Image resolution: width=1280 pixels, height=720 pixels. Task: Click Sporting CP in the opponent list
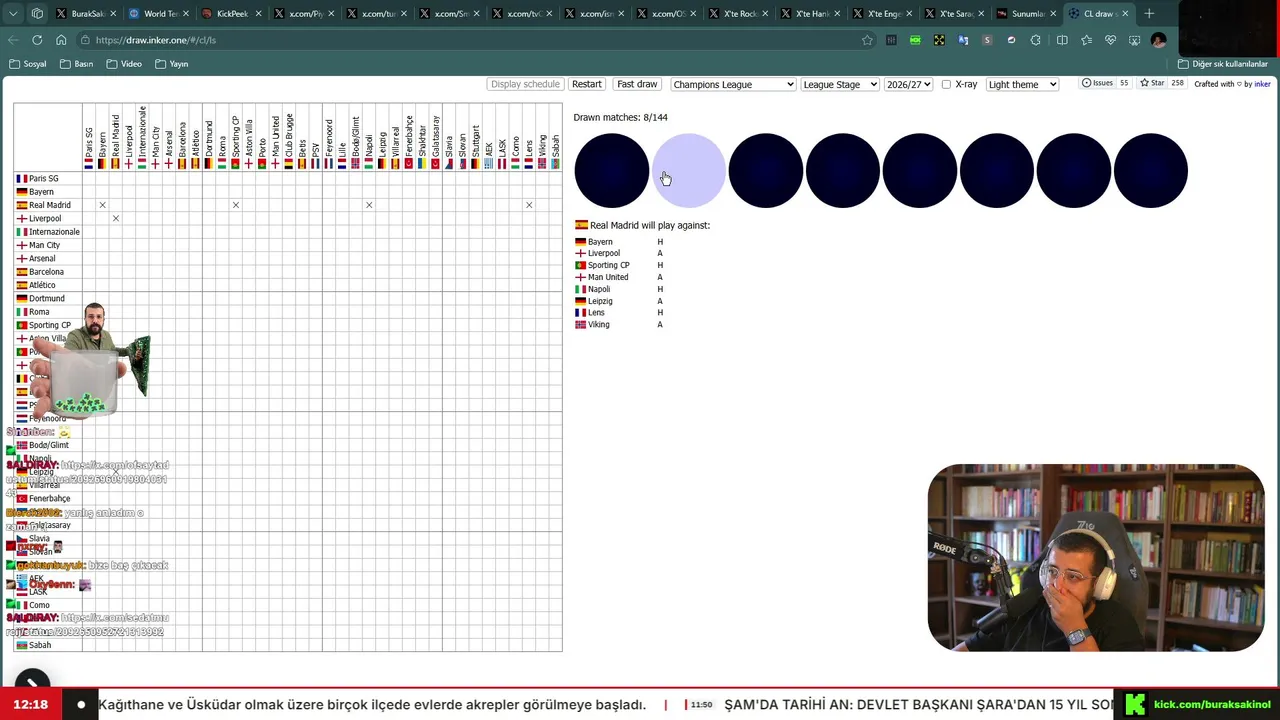603,265
